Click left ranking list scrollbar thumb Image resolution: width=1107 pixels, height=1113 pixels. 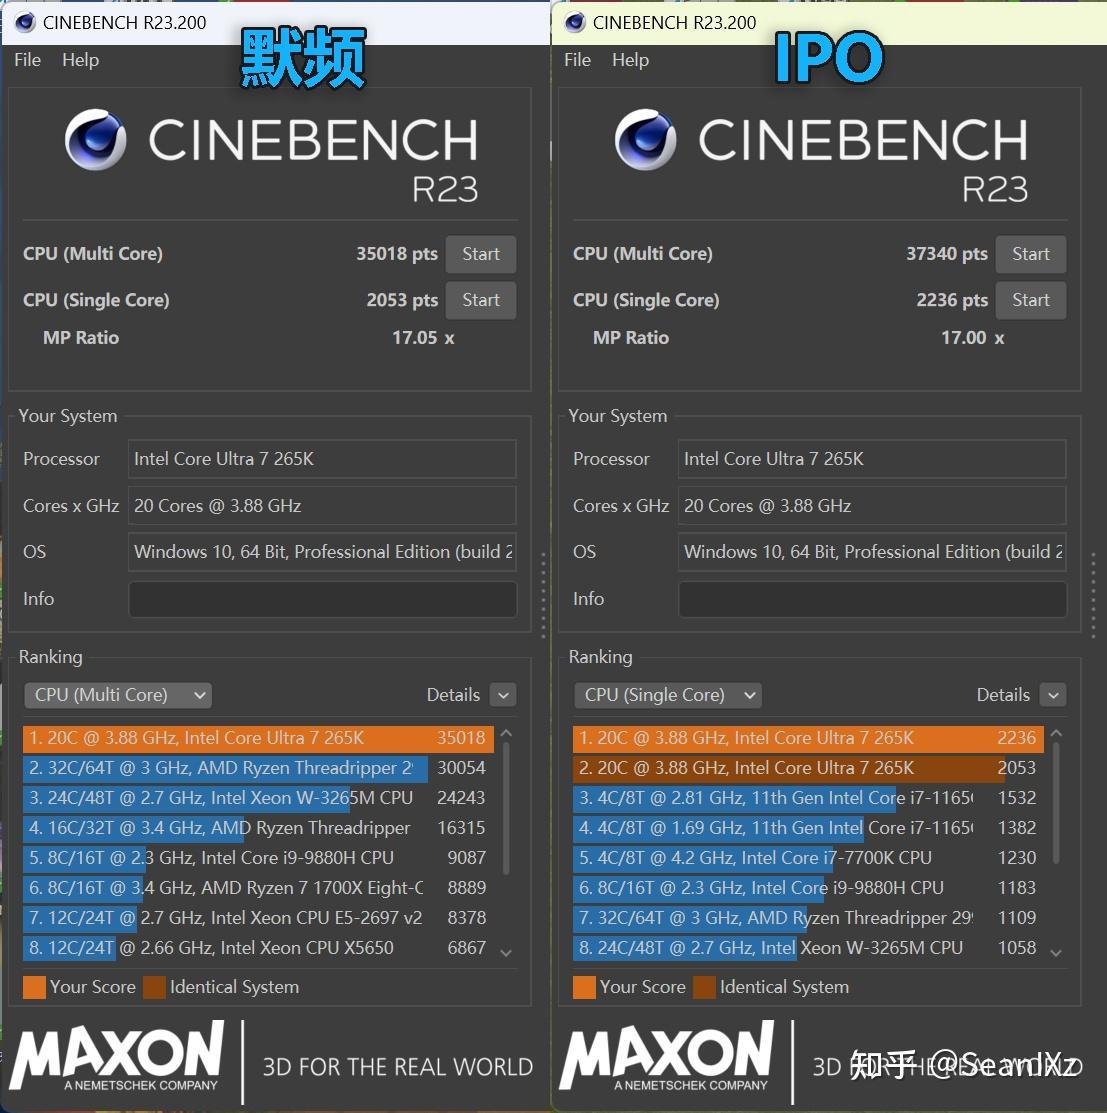(506, 808)
